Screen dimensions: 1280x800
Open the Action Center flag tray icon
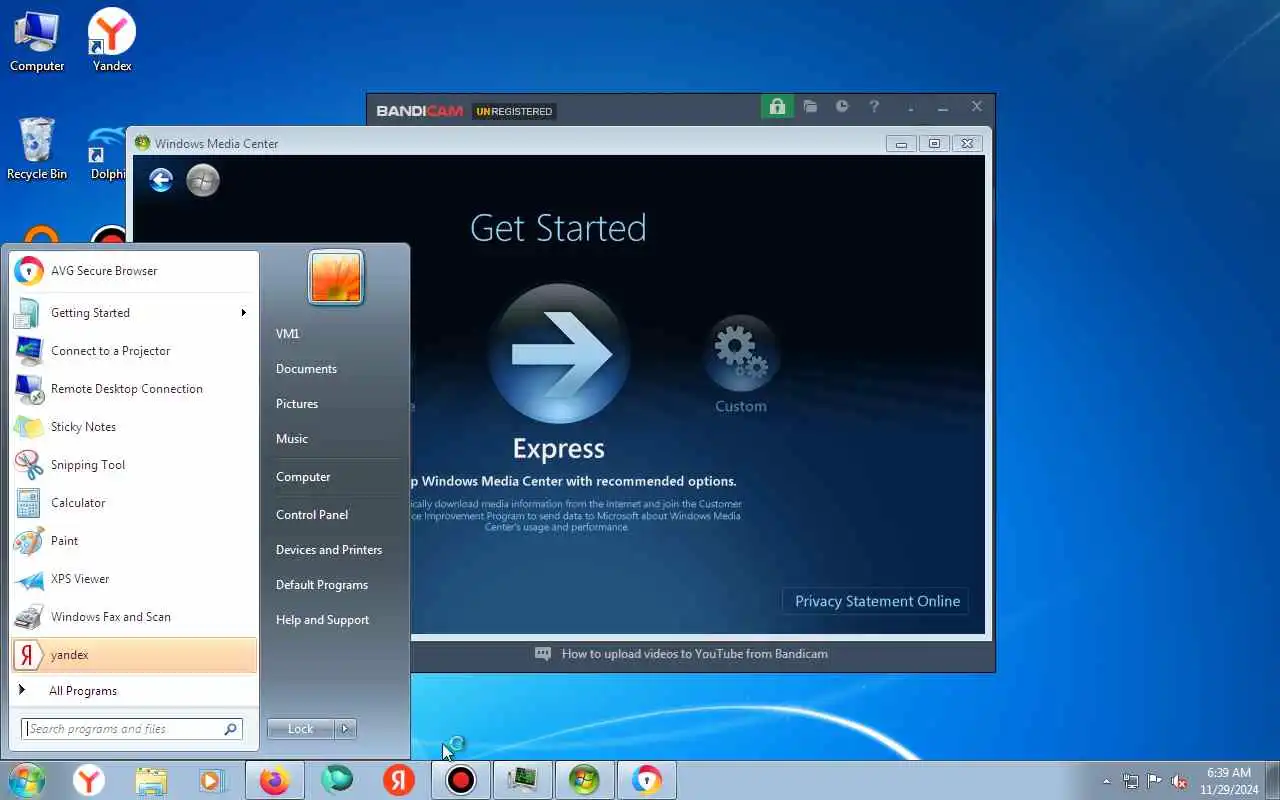[x=1155, y=781]
